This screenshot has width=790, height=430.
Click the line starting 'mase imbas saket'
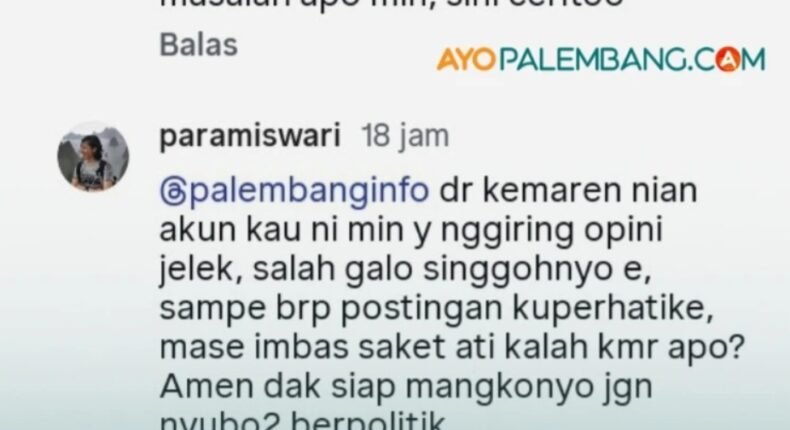452,347
